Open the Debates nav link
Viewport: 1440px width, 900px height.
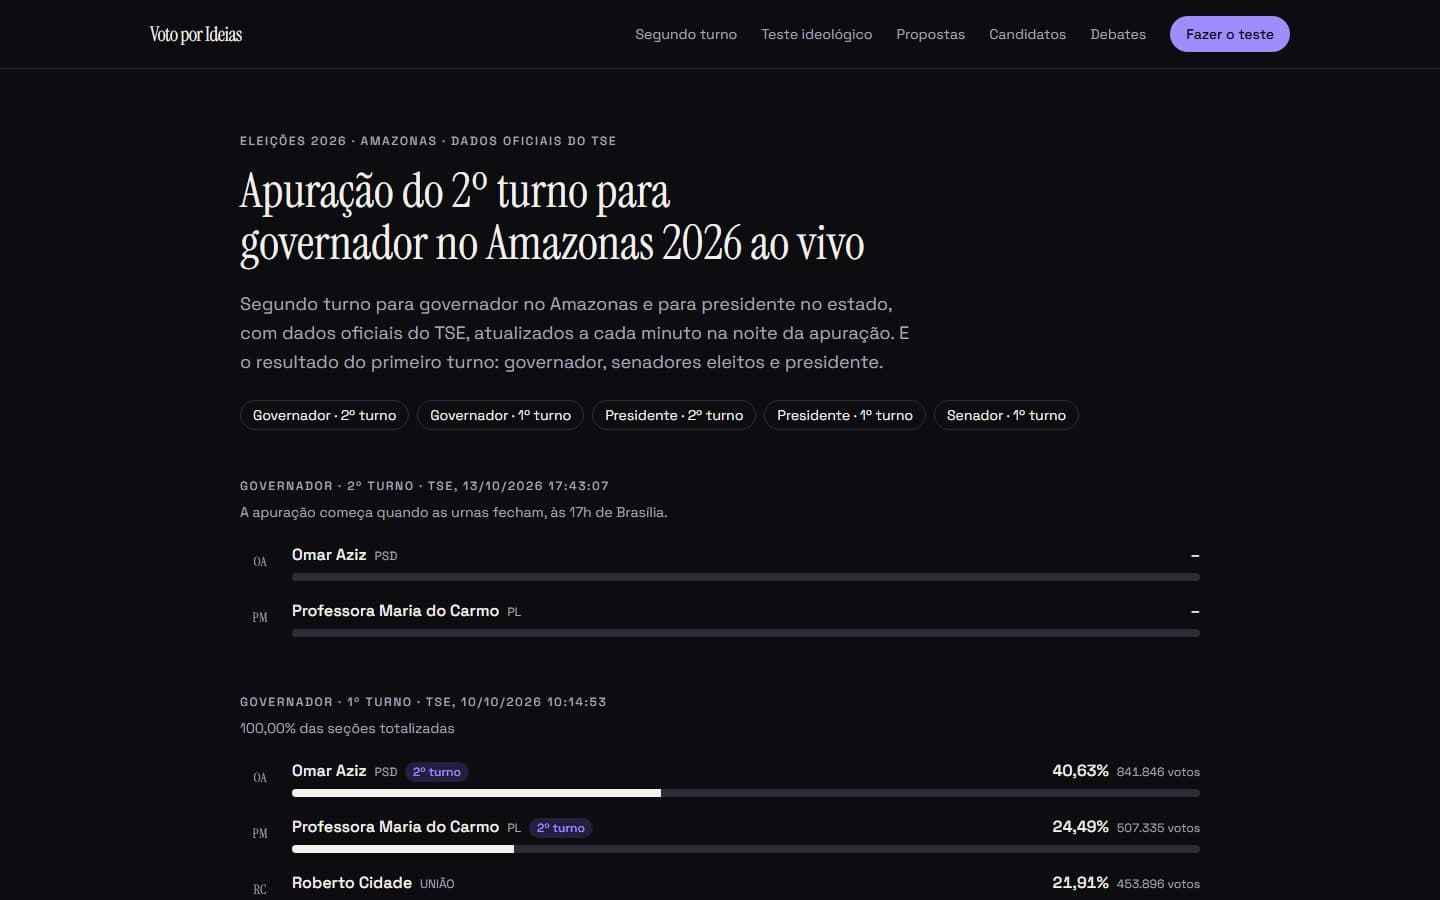1118,34
